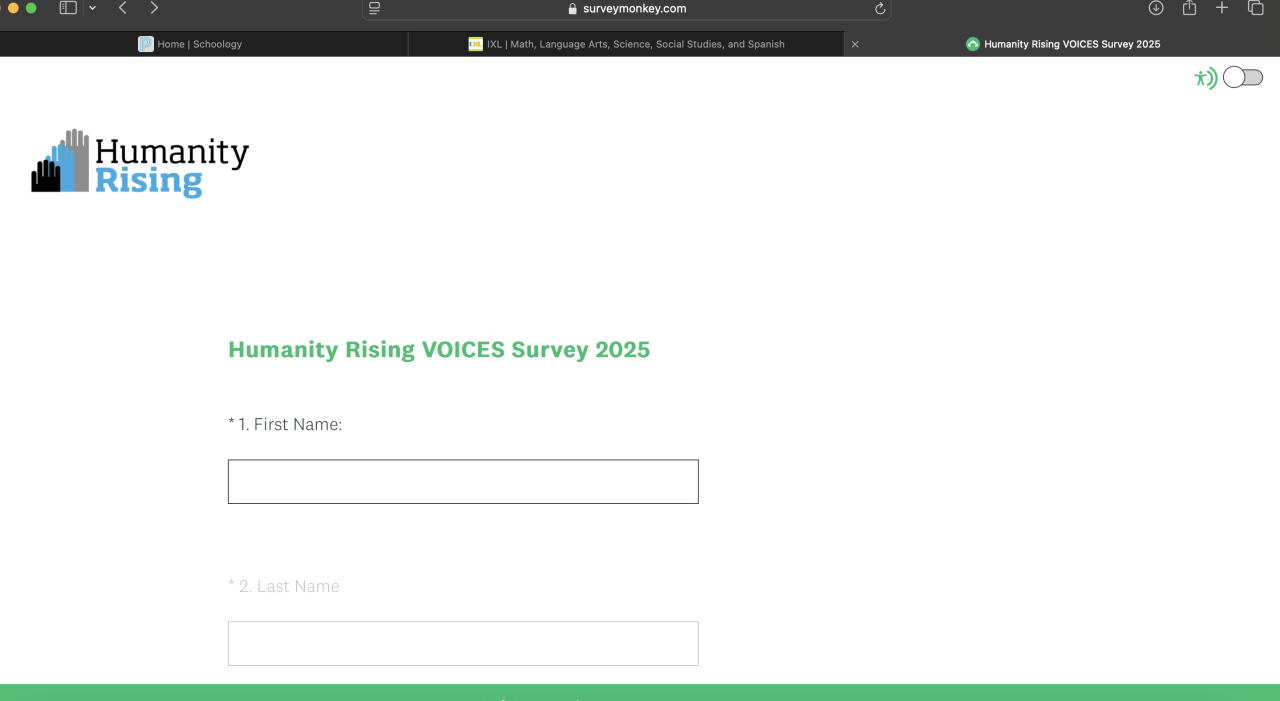The width and height of the screenshot is (1280, 701).
Task: Click the green accessibility person icon
Action: (x=1204, y=78)
